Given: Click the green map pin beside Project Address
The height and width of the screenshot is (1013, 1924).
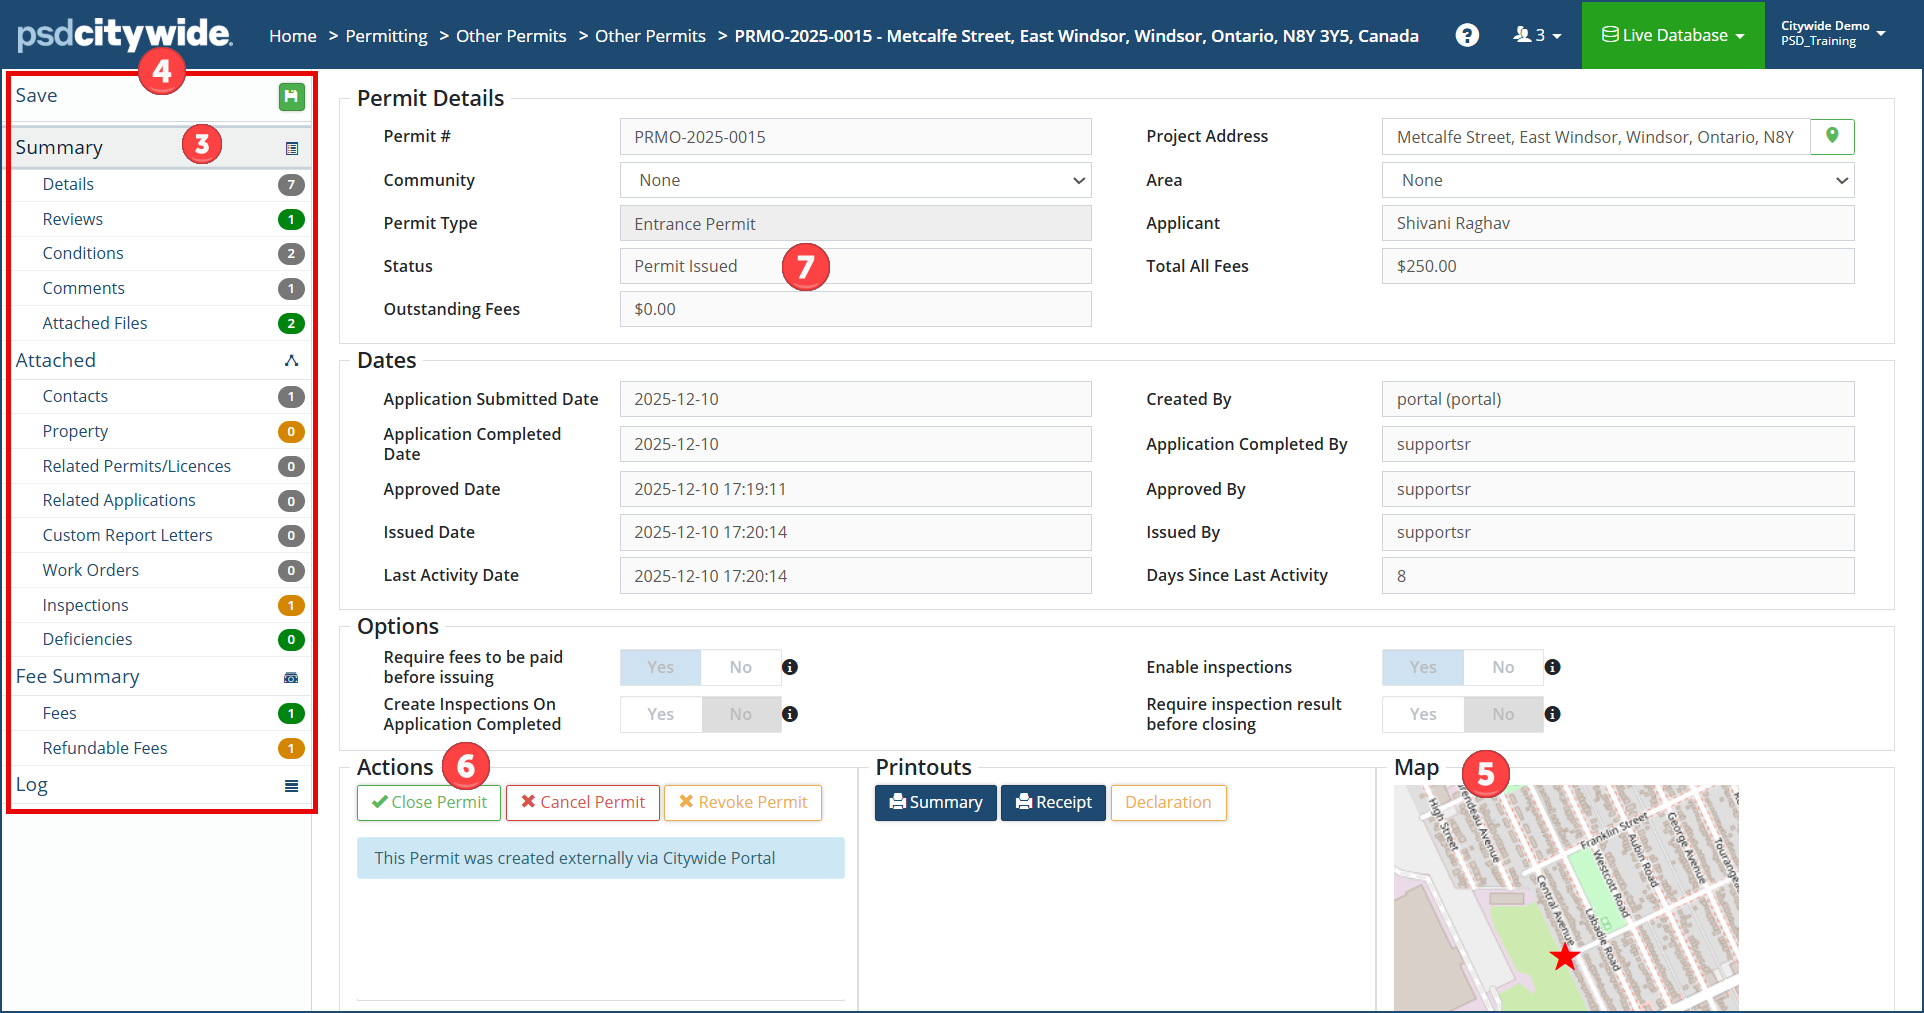Looking at the screenshot, I should click(1831, 136).
